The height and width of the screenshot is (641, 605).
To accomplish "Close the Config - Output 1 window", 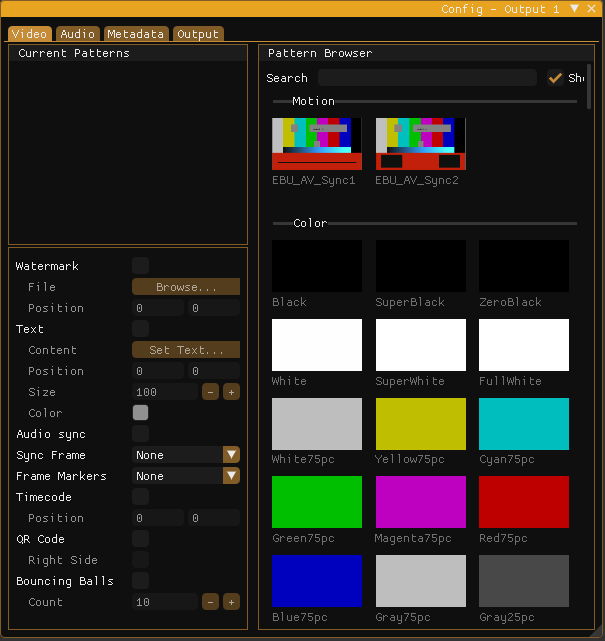I will pos(592,9).
